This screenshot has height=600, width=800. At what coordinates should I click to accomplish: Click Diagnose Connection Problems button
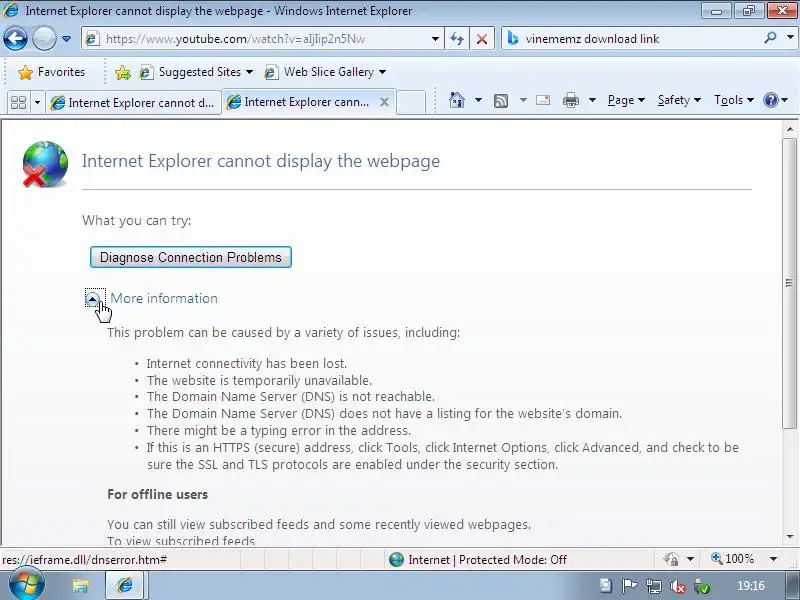tap(191, 257)
